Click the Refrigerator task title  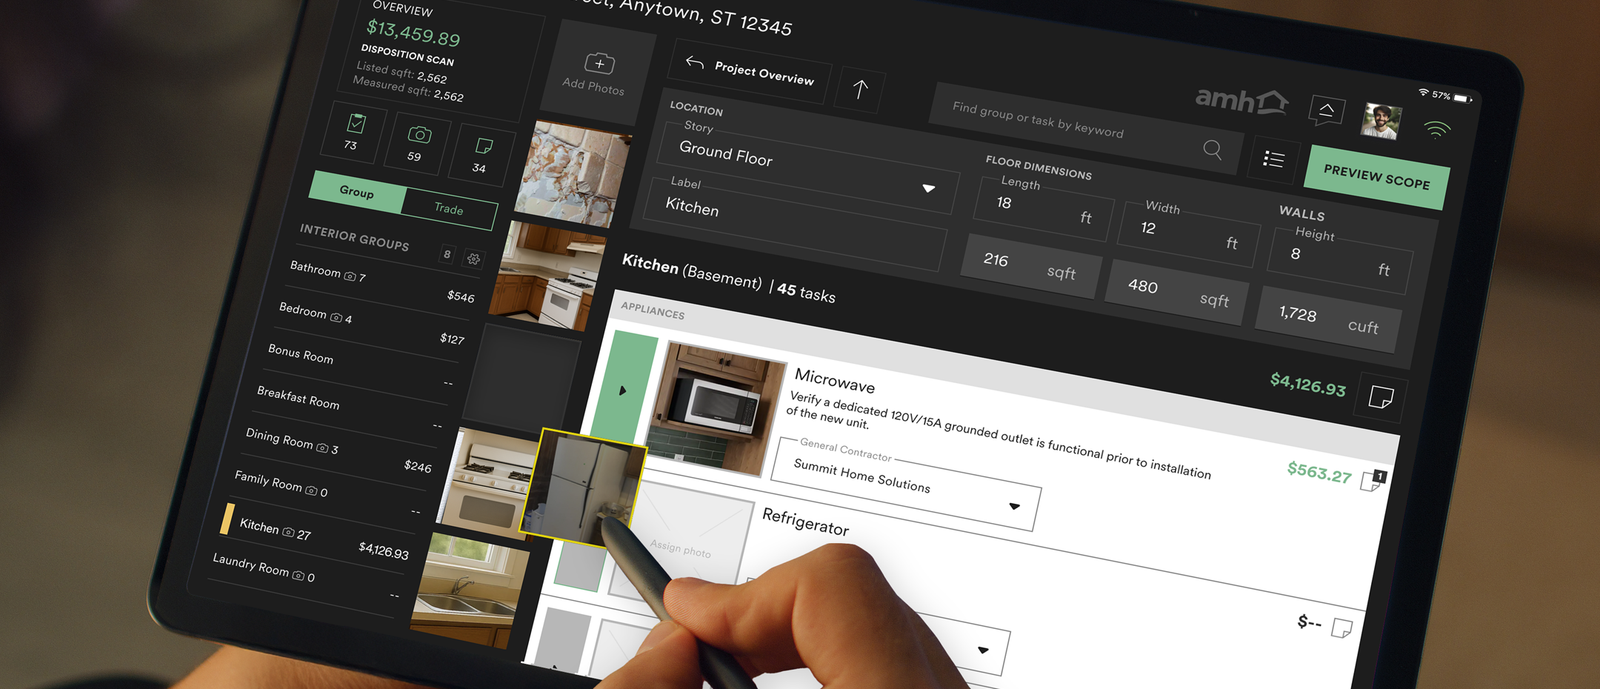(x=806, y=521)
